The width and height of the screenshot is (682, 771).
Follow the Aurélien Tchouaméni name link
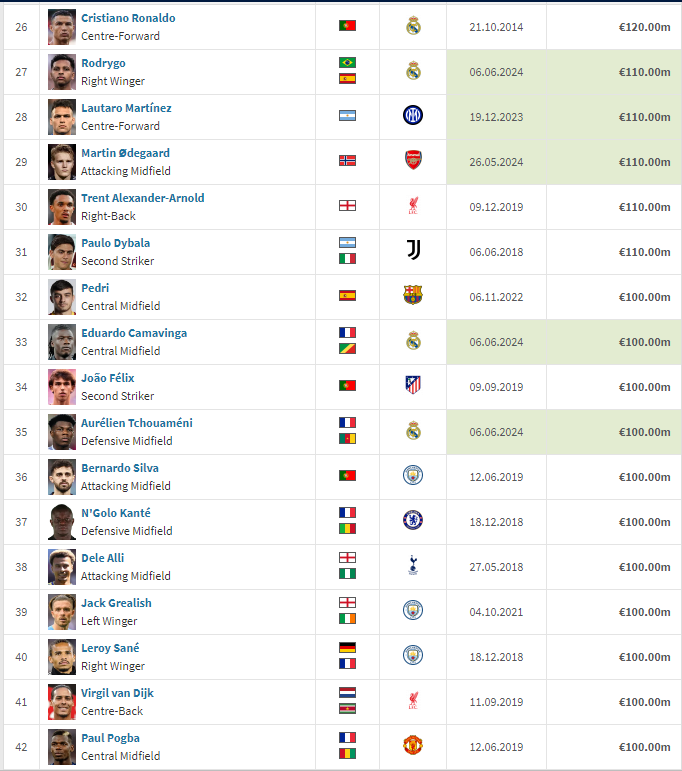coord(137,423)
